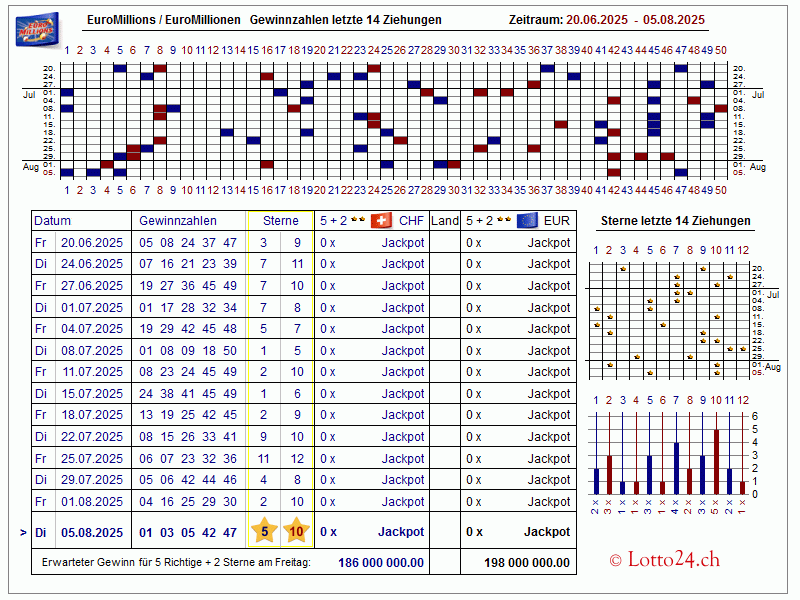Click the Datum column header
The width and height of the screenshot is (800, 600).
(x=52, y=221)
